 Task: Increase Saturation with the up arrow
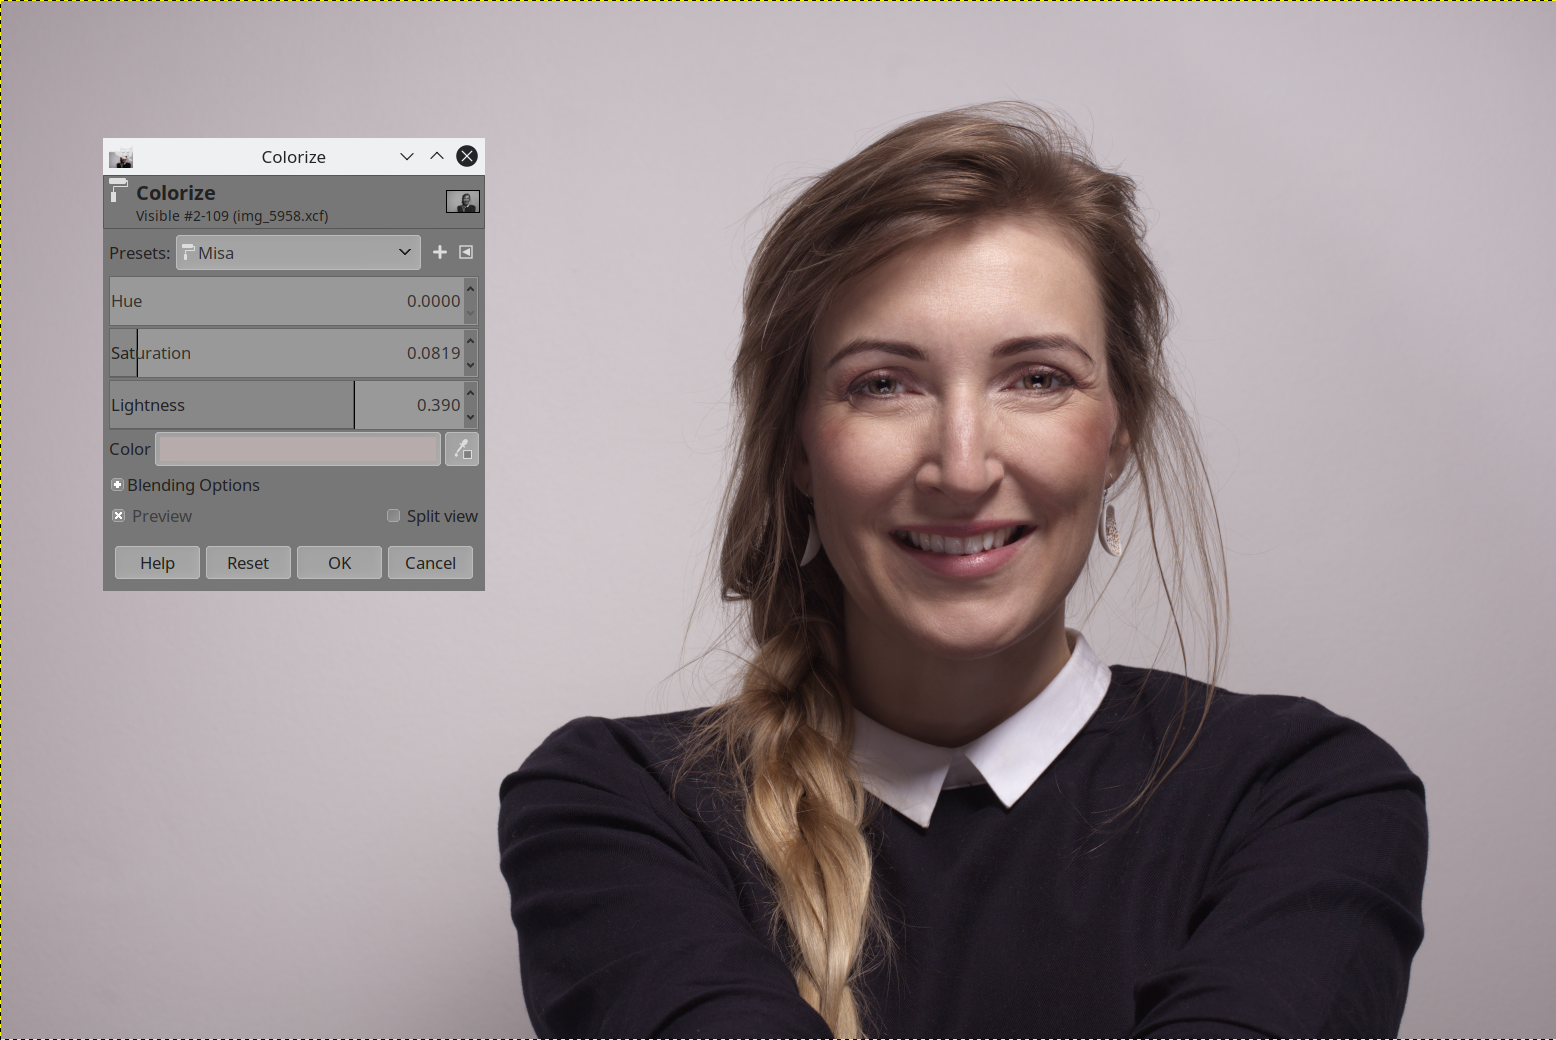(x=471, y=342)
